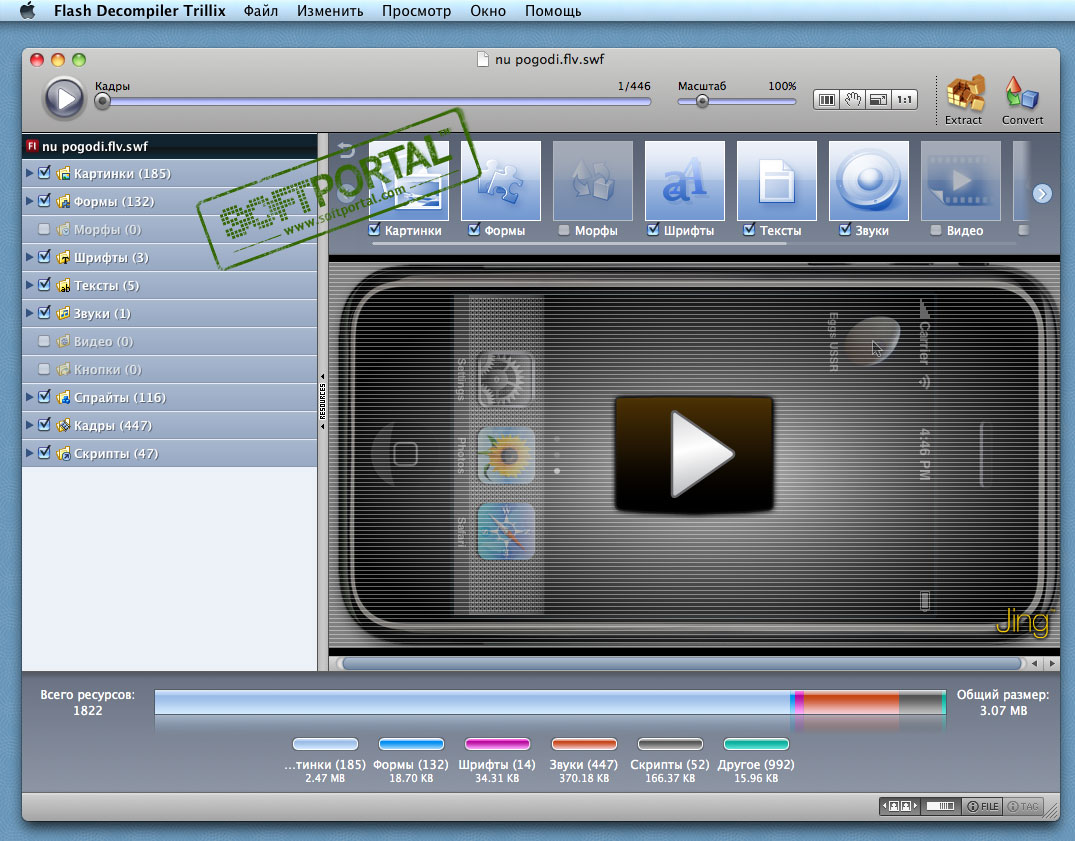The width and height of the screenshot is (1075, 841).
Task: Expand the Спрайты (116) tree node
Action: click(x=29, y=397)
